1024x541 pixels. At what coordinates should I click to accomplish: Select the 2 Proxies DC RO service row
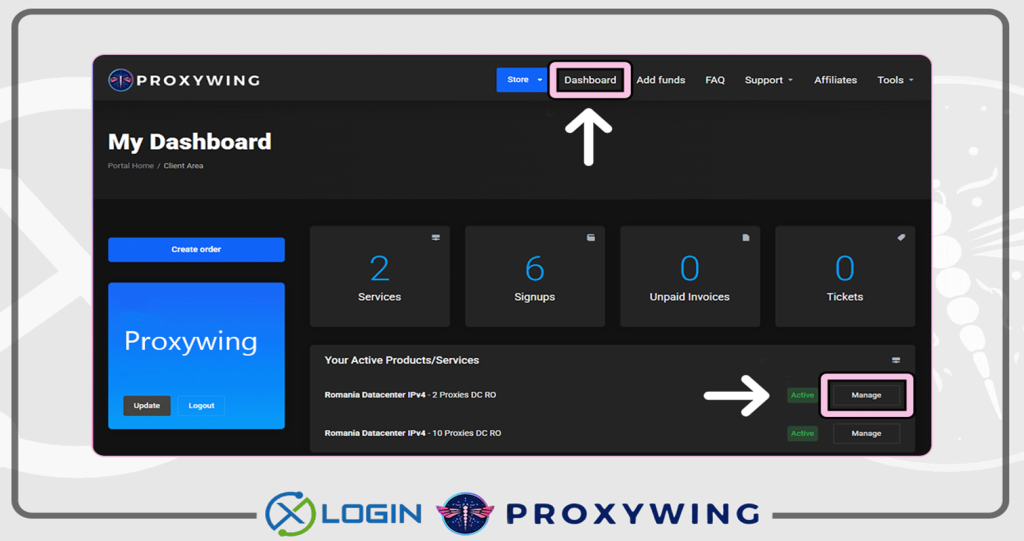click(x=613, y=395)
